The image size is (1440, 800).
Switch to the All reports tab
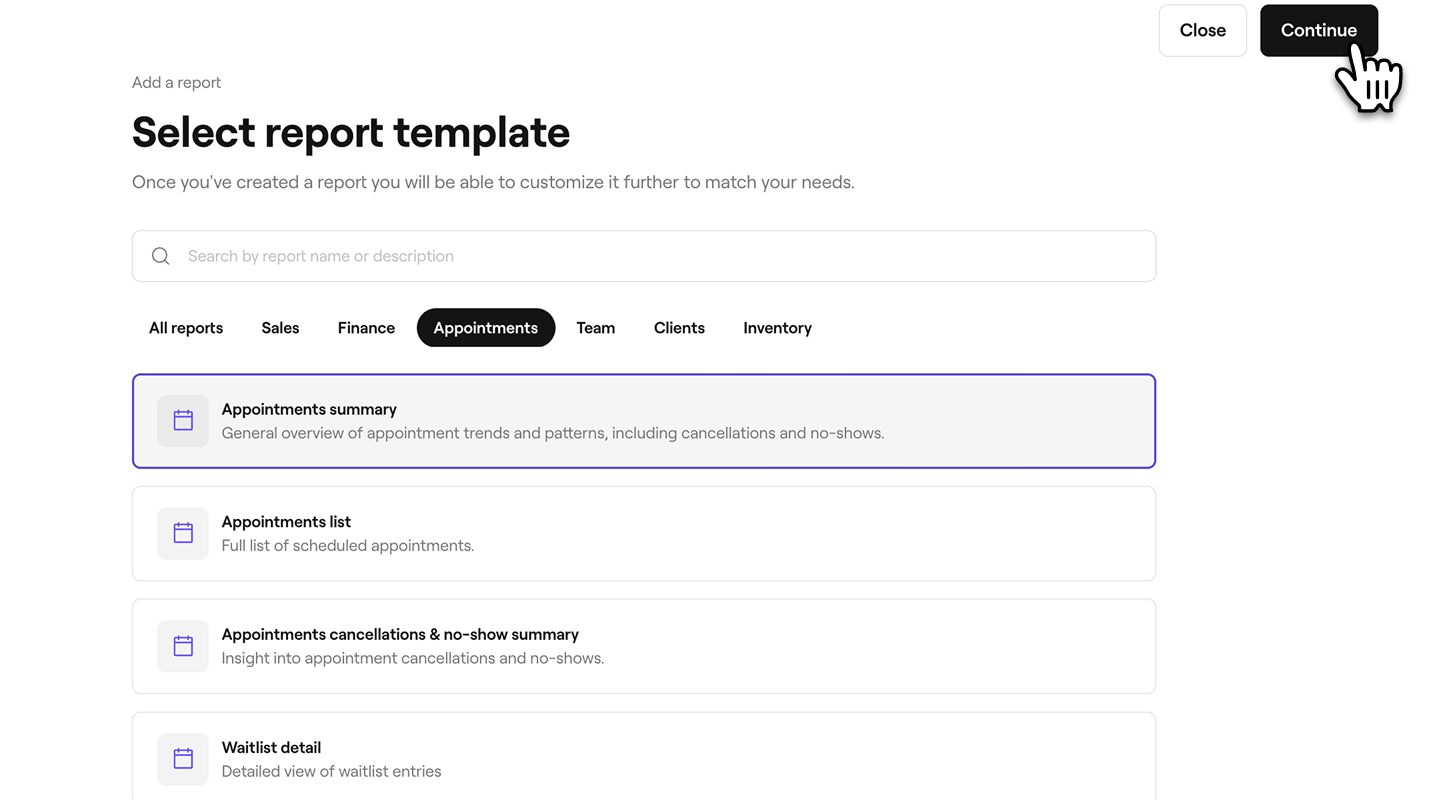tap(186, 328)
